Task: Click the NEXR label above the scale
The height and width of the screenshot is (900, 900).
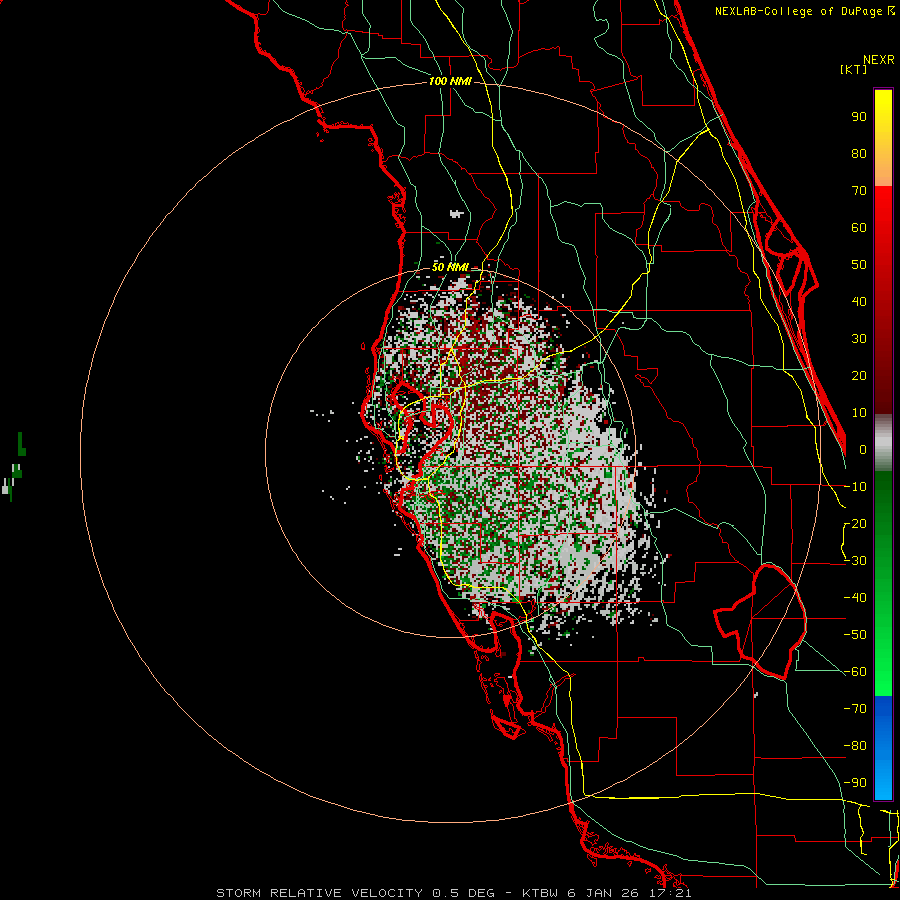Action: [878, 60]
